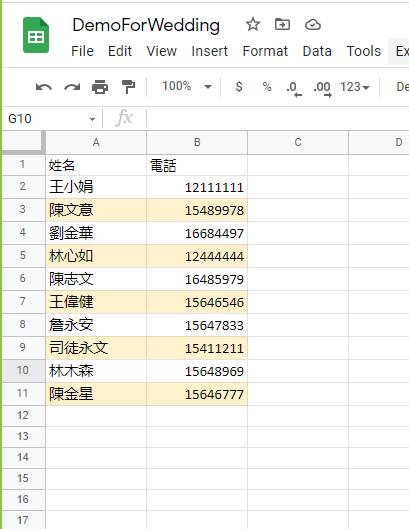Click cell containing 司徒永文
The width and height of the screenshot is (409, 529).
(x=96, y=347)
